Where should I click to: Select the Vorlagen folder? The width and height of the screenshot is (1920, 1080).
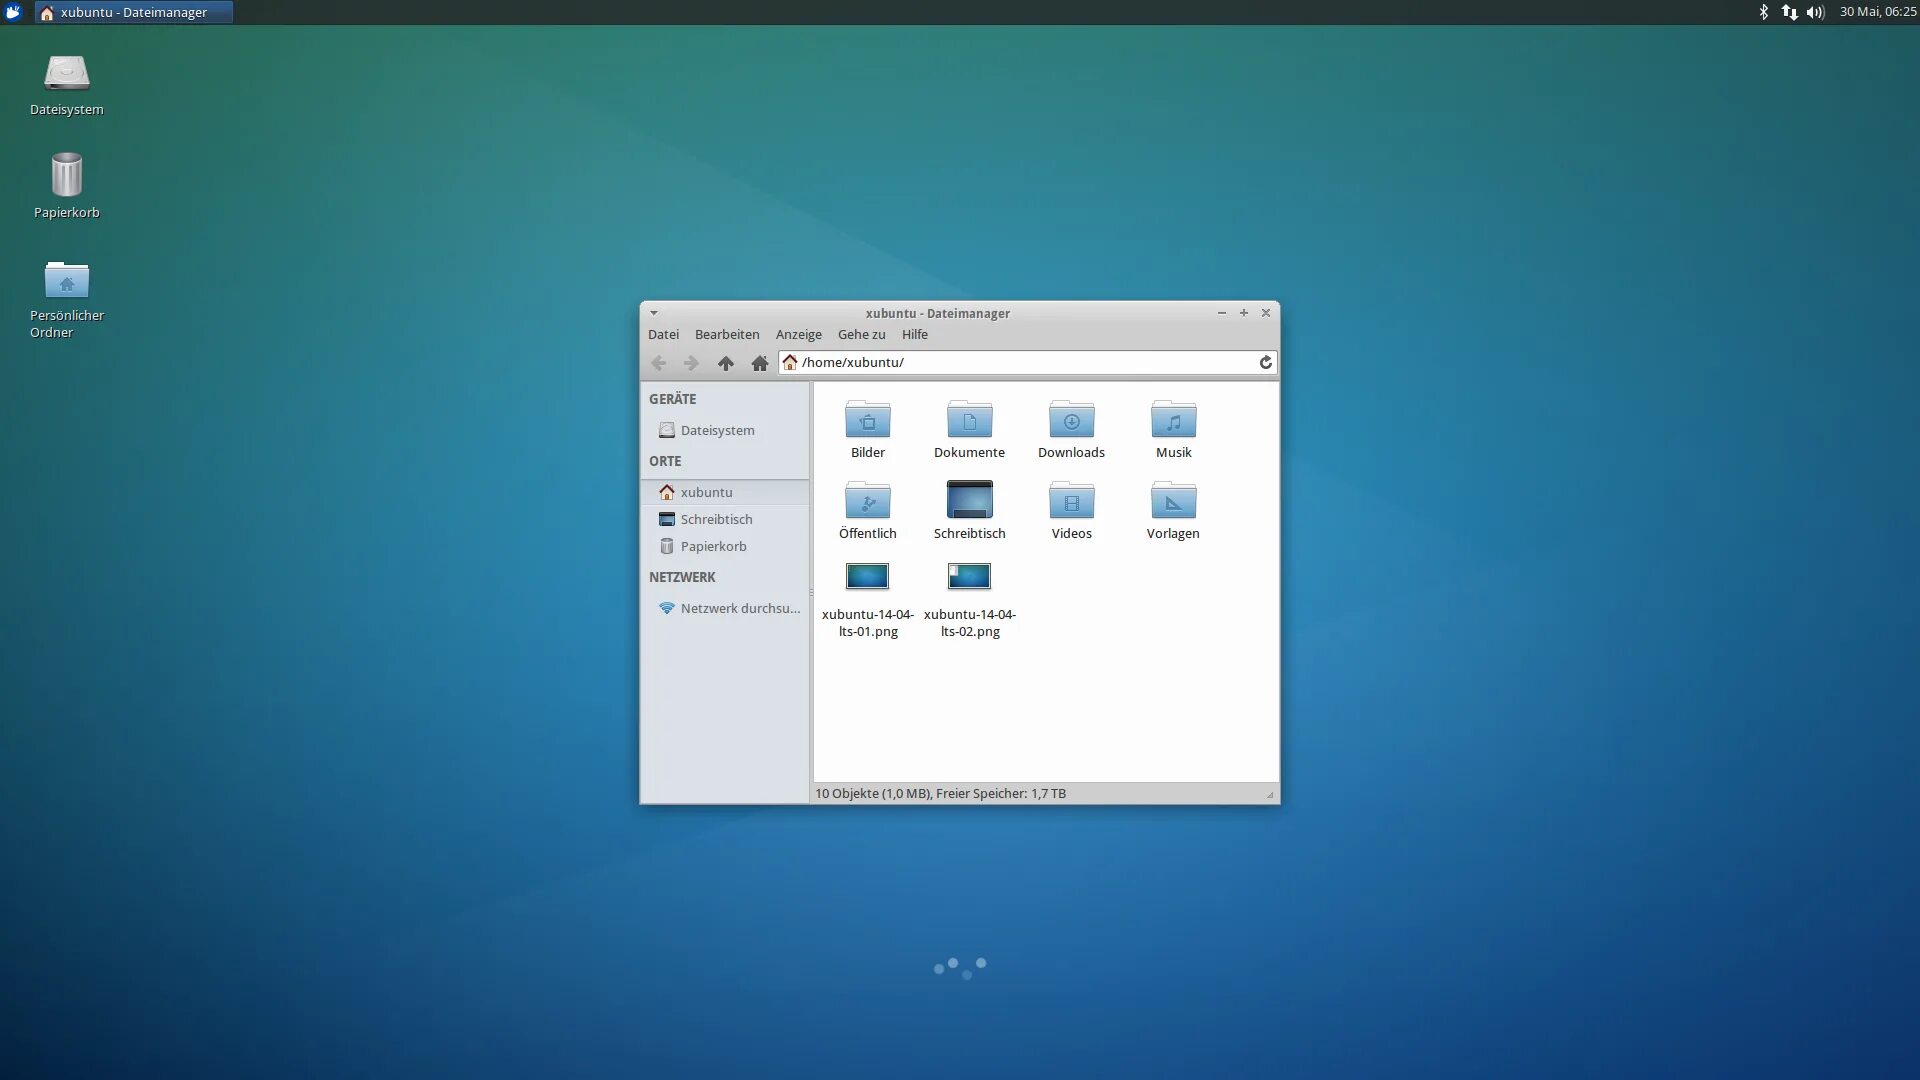pyautogui.click(x=1173, y=502)
